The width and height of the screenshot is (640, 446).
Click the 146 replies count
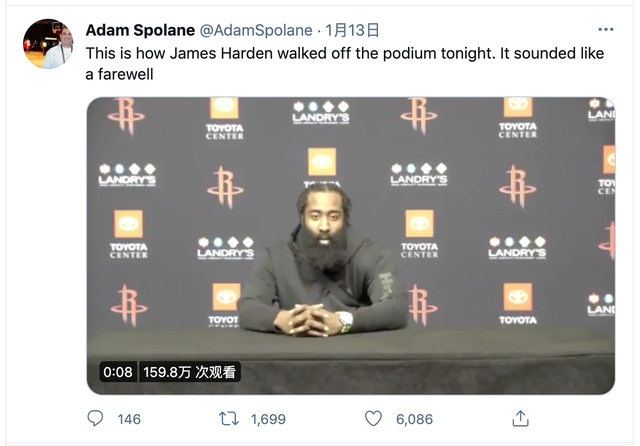click(x=129, y=419)
